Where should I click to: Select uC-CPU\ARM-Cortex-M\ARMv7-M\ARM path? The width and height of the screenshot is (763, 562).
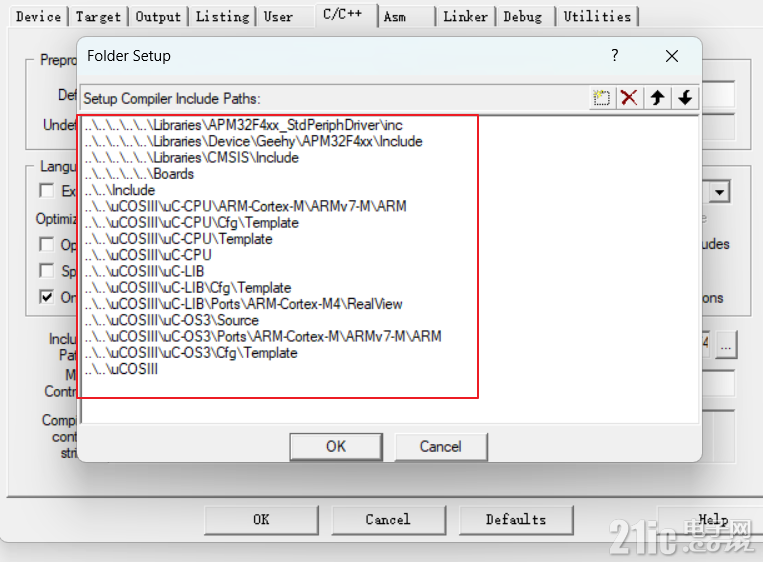click(246, 206)
